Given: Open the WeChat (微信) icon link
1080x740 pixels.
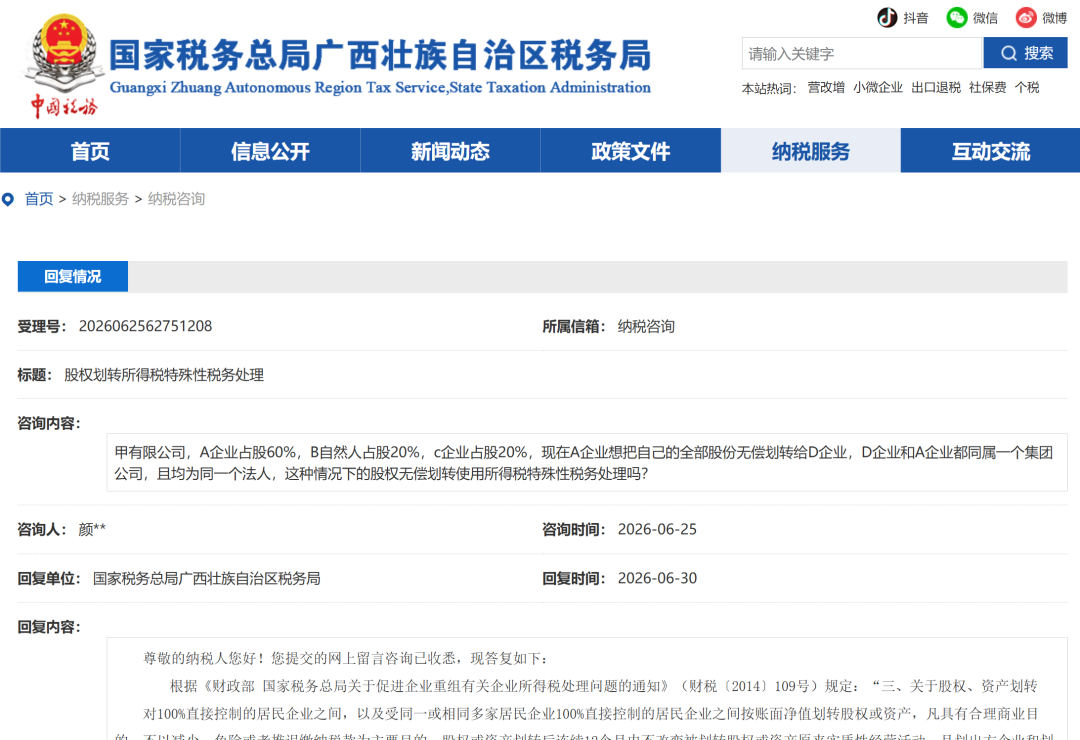Looking at the screenshot, I should [x=957, y=17].
